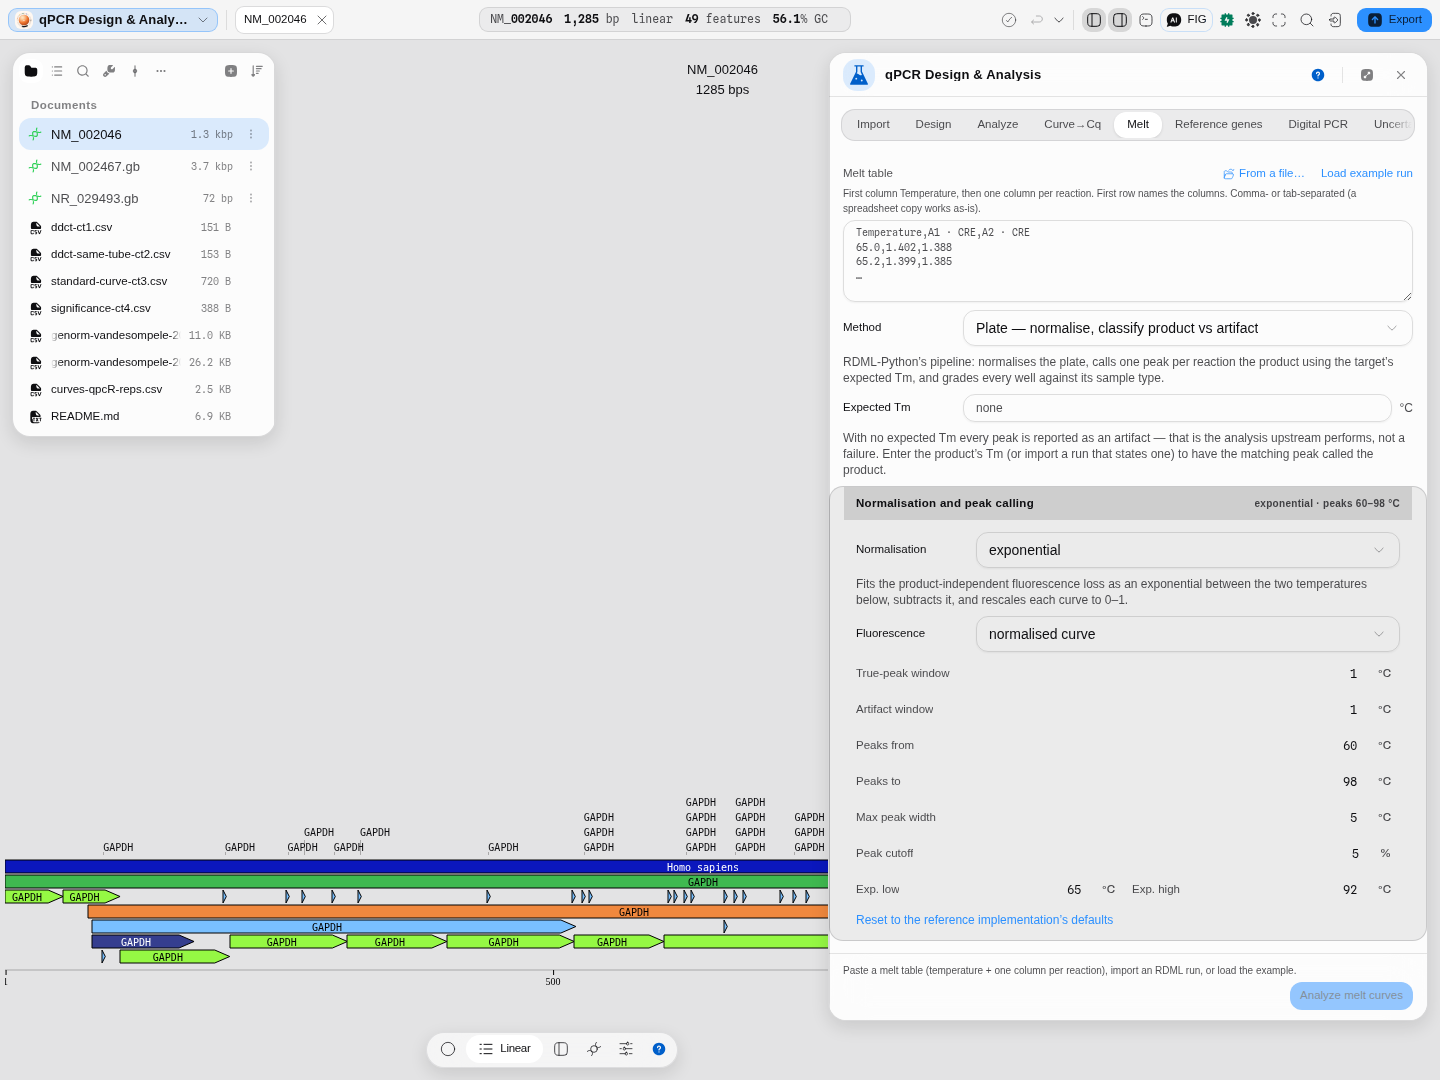The image size is (1440, 1080).
Task: Toggle the right sidebar panel button
Action: (1120, 20)
